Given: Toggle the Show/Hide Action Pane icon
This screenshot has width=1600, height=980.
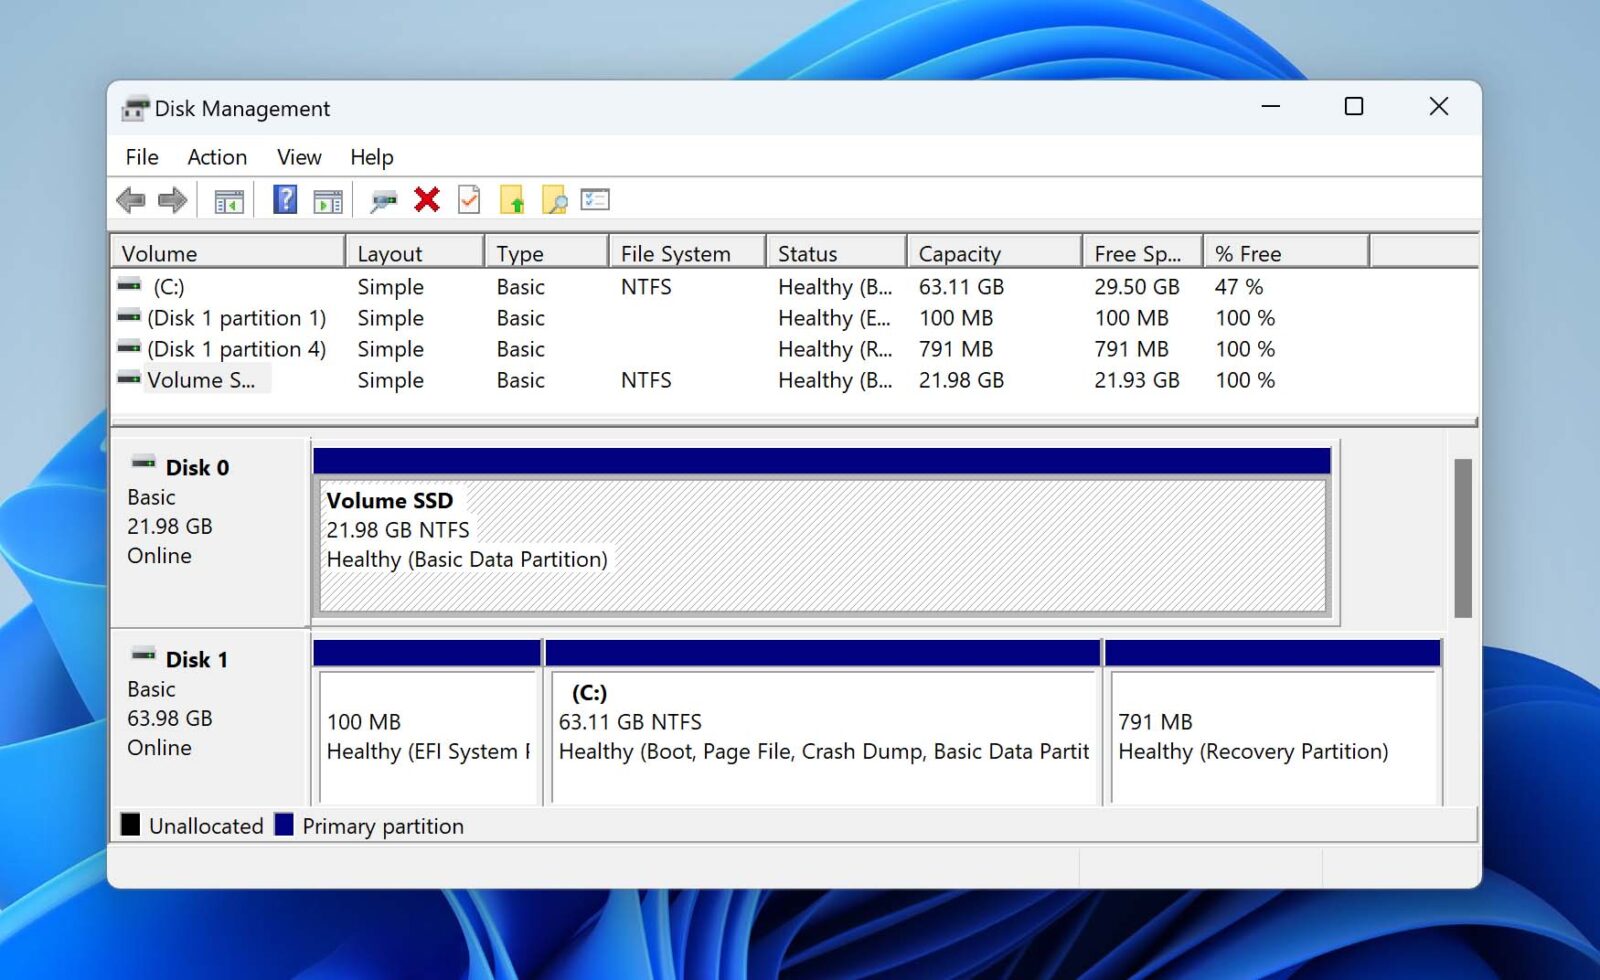Looking at the screenshot, I should click(x=330, y=200).
